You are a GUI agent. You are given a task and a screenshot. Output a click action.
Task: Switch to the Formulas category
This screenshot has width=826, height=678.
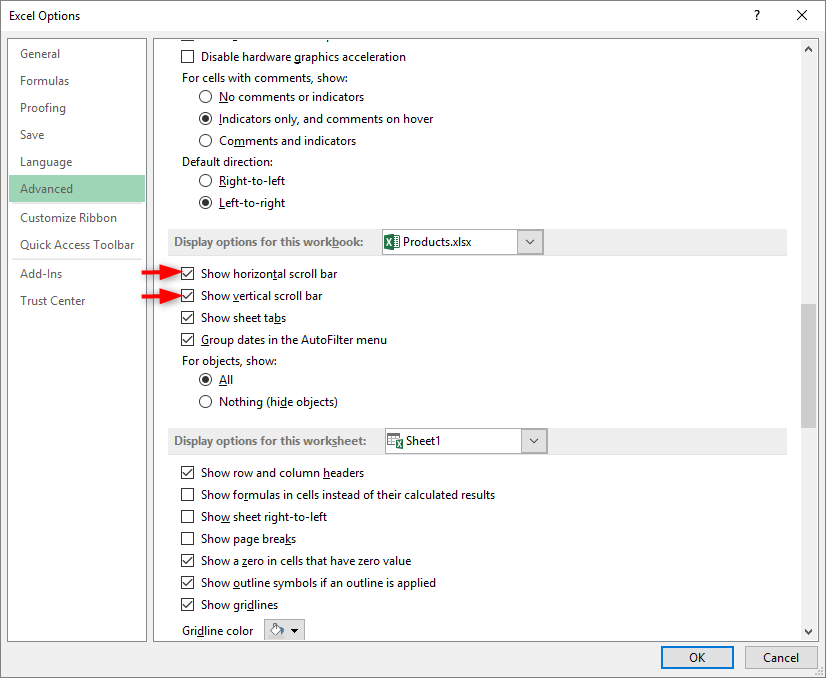tap(45, 81)
